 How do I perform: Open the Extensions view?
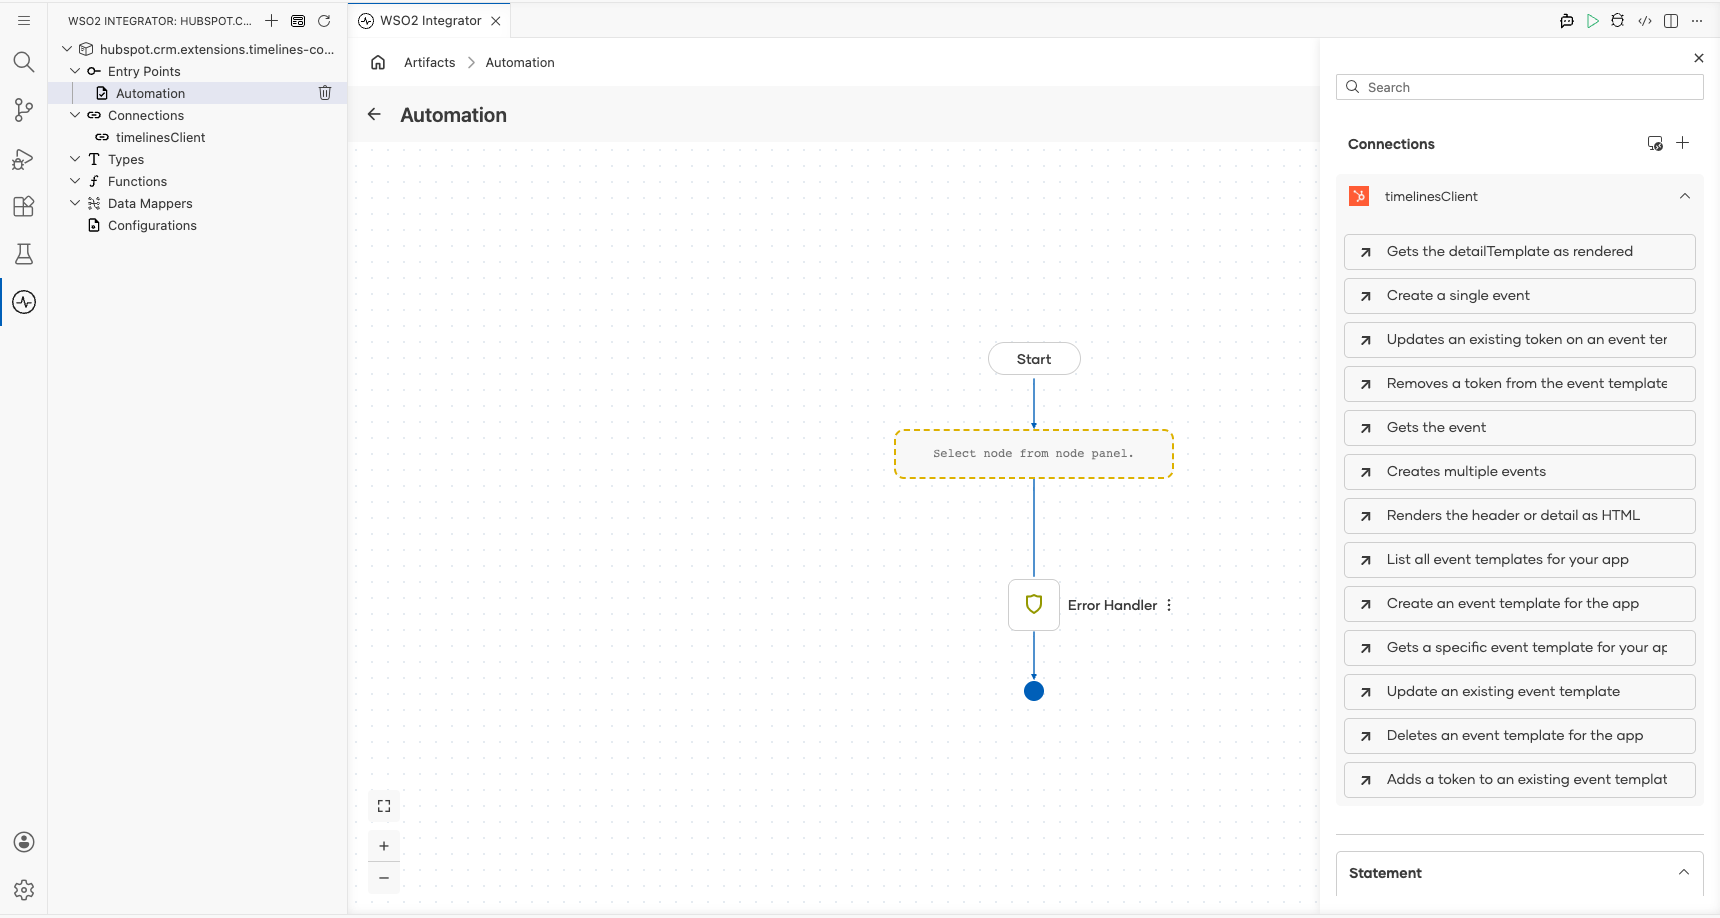[24, 206]
